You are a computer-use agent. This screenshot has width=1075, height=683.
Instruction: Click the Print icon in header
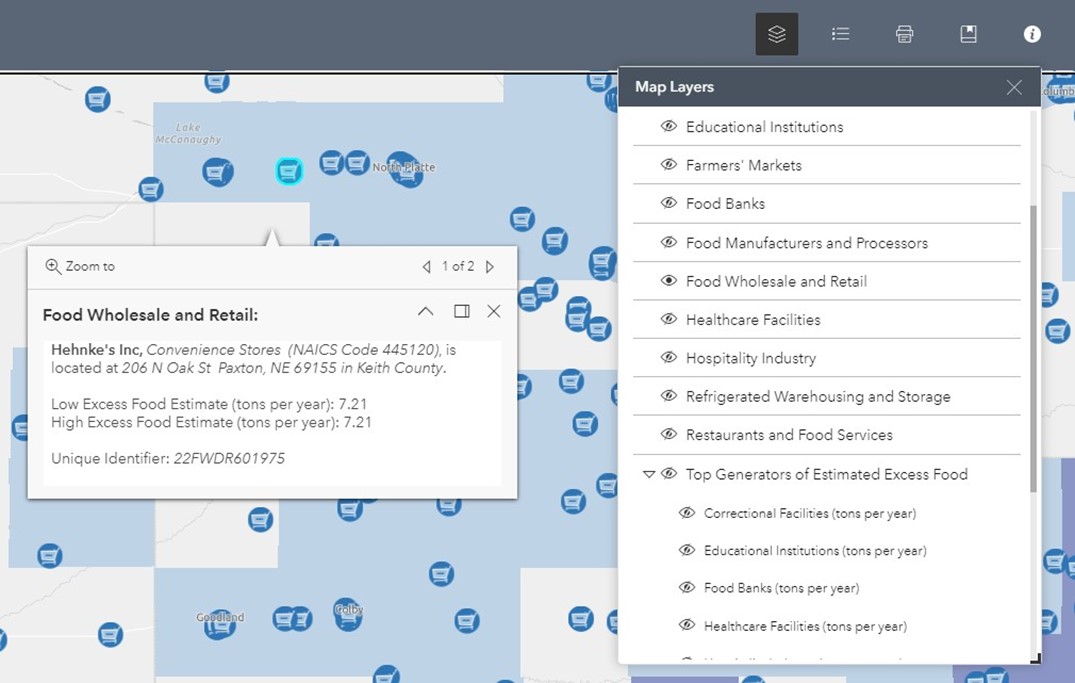coord(904,34)
